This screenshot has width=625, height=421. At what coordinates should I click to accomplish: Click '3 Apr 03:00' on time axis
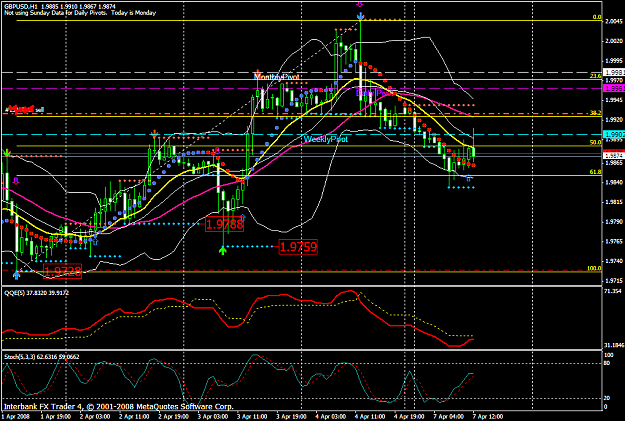(213, 417)
